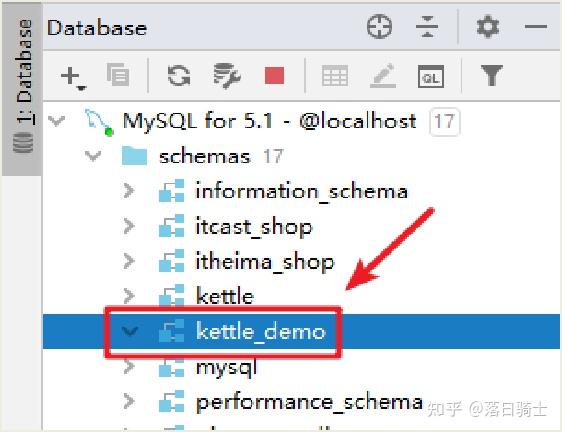The image size is (562, 432).
Task: Click the Edit Source pencil icon
Action: click(383, 76)
